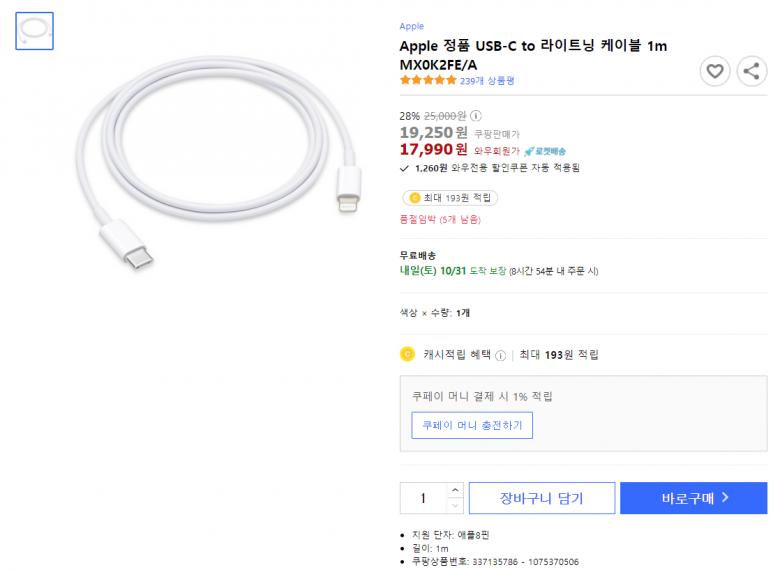Click the Rocket delivery badge
The width and height of the screenshot is (780, 572).
[545, 150]
